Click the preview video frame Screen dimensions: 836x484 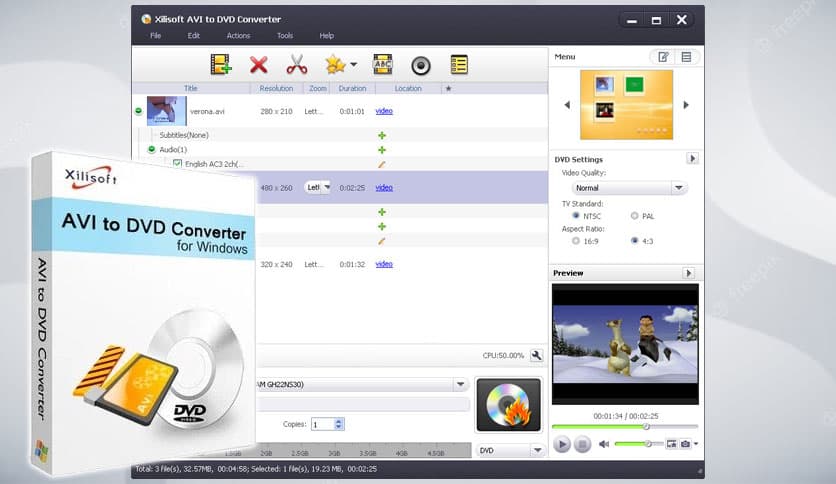tap(625, 344)
